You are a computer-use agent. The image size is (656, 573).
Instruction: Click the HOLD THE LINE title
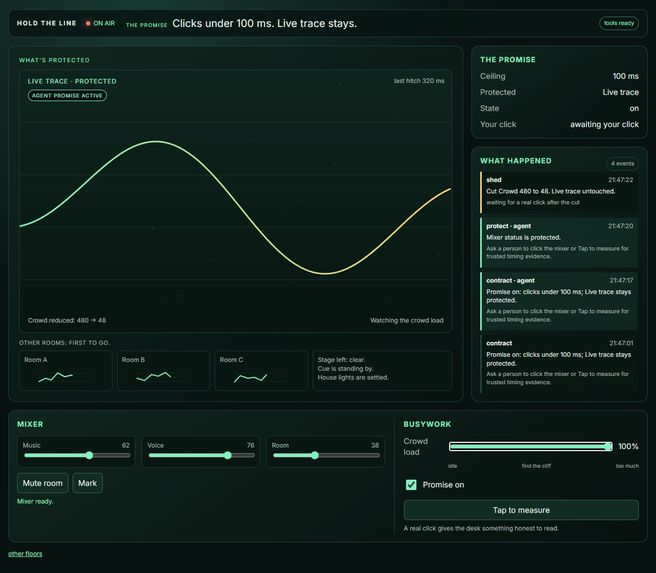coord(46,23)
